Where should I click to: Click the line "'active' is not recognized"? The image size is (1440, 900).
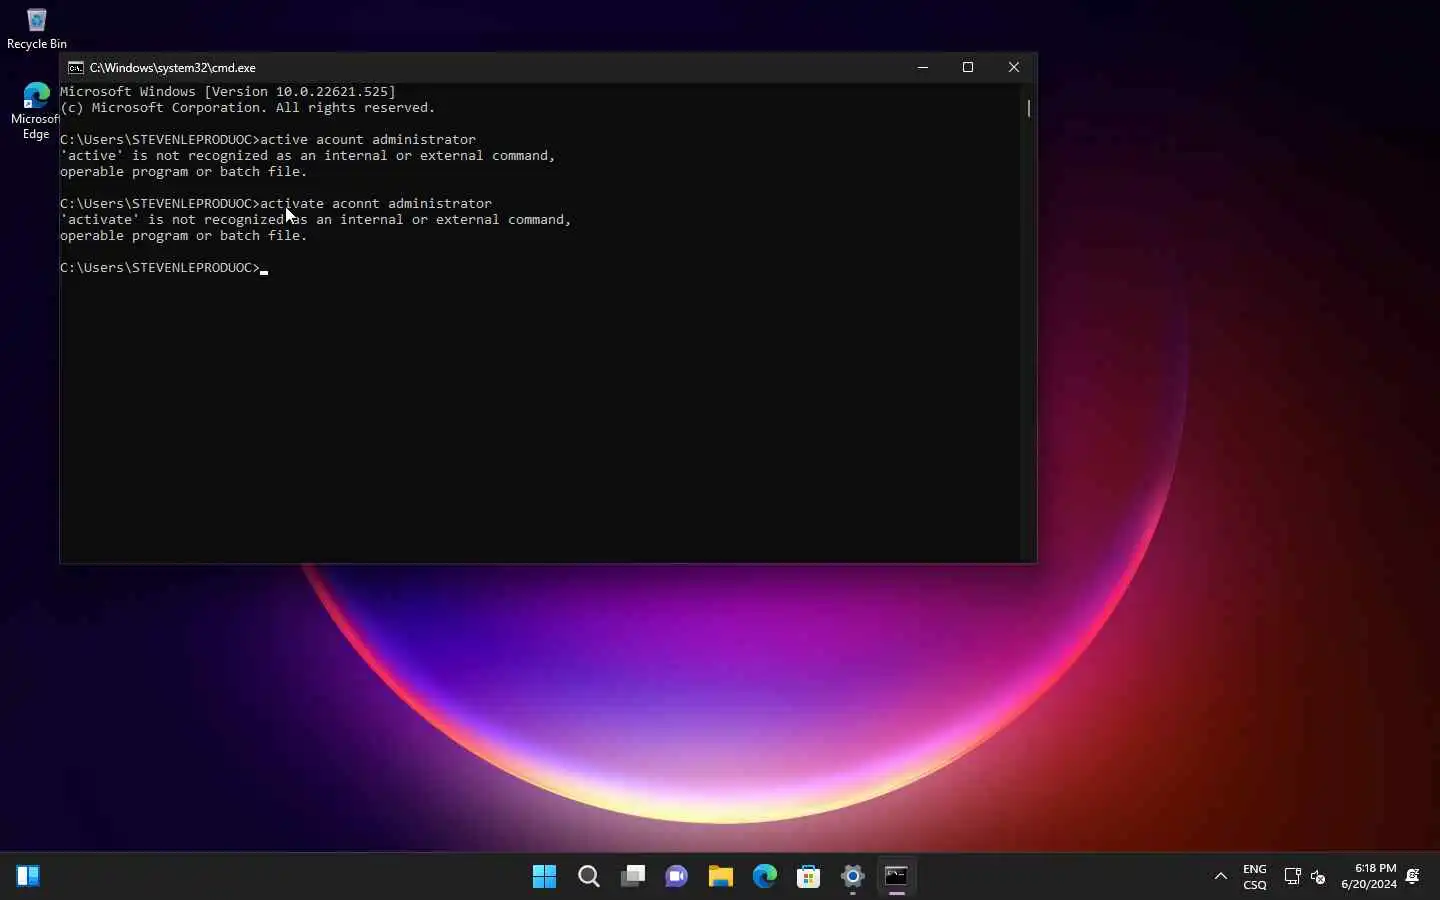point(308,156)
